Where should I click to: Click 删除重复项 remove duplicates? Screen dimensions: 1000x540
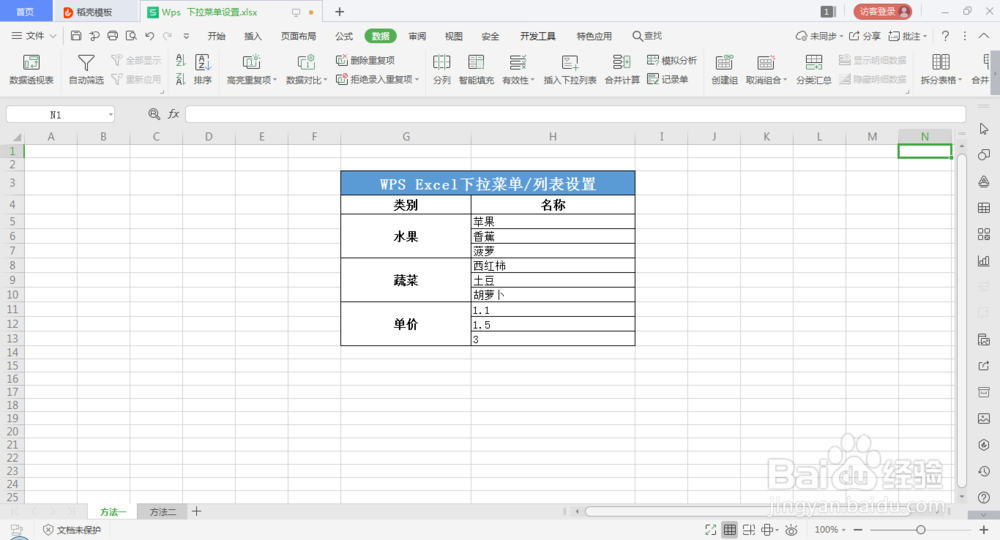(365, 60)
